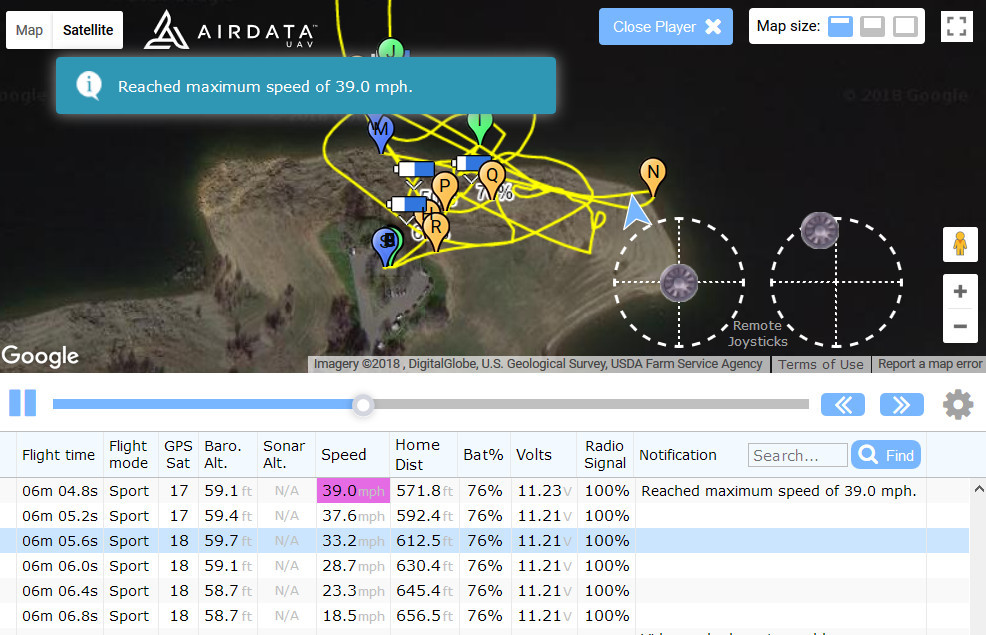
Task: Toggle fullscreen map view
Action: pyautogui.click(x=956, y=26)
